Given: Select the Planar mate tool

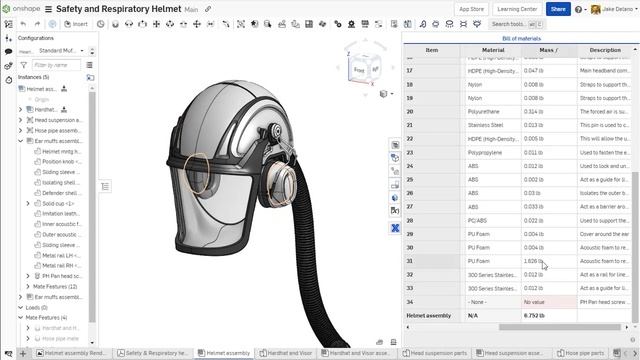Looking at the screenshot, I should (x=156, y=24).
